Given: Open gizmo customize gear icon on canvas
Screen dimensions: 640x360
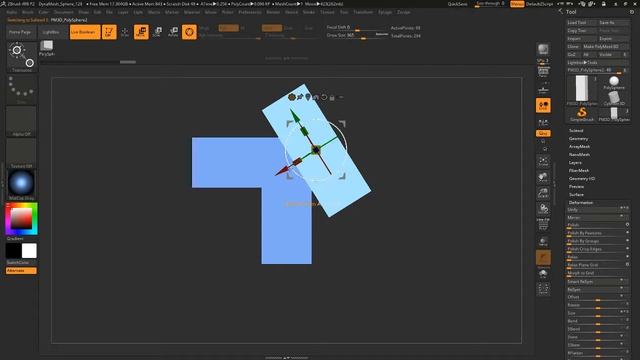Looking at the screenshot, I should pyautogui.click(x=291, y=97).
